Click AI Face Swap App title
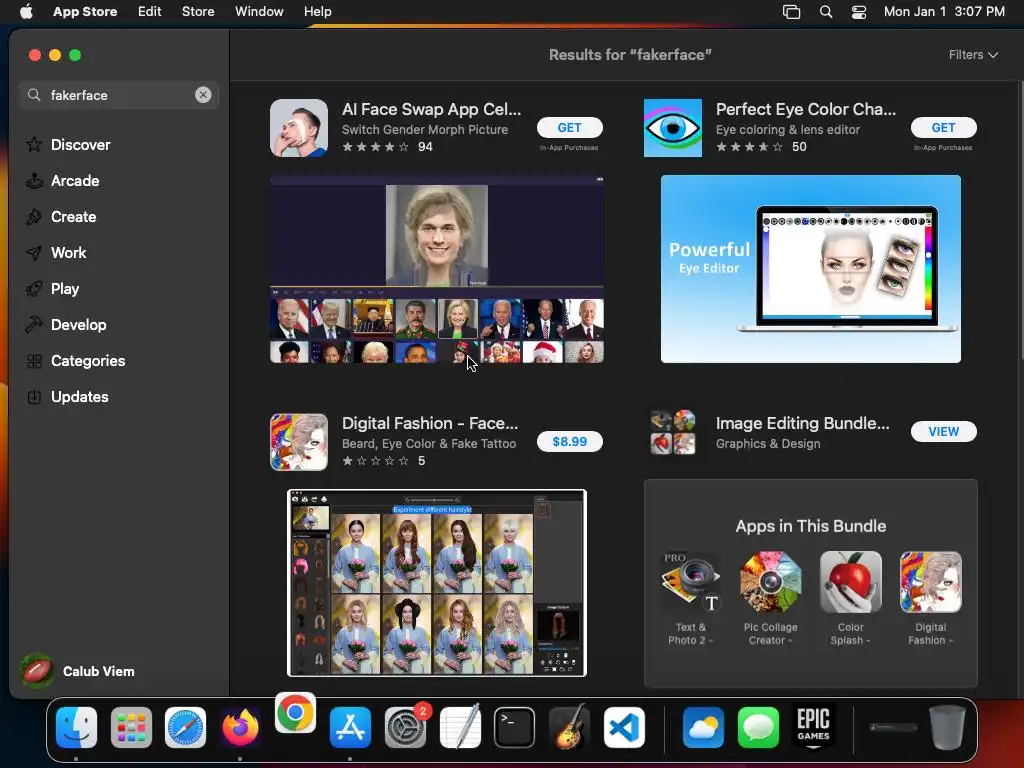The width and height of the screenshot is (1024, 768). click(431, 109)
